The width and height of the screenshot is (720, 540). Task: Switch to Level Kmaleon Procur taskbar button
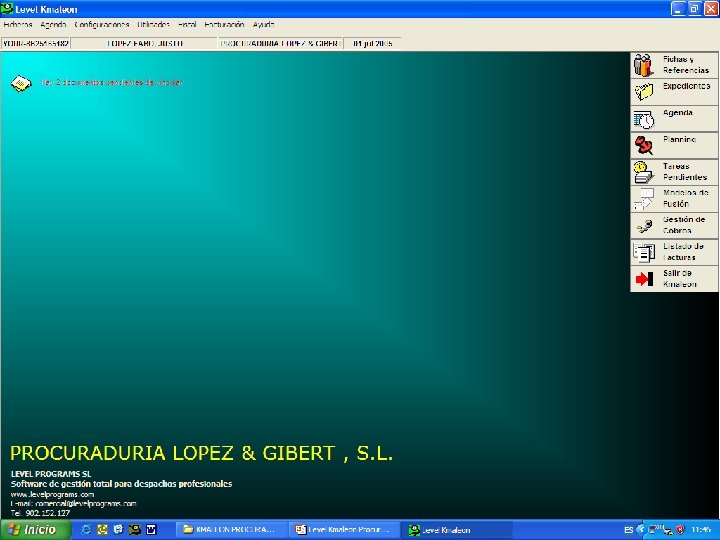tap(344, 530)
